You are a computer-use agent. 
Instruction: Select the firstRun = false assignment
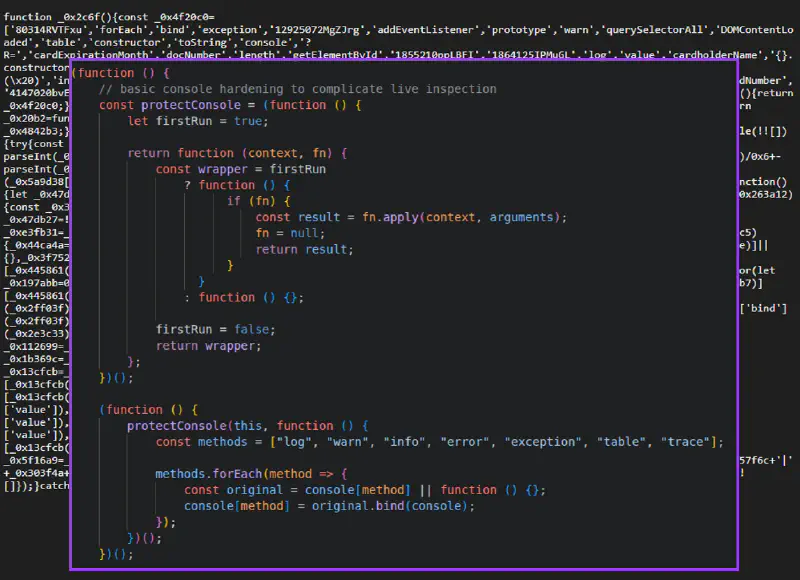click(x=215, y=329)
